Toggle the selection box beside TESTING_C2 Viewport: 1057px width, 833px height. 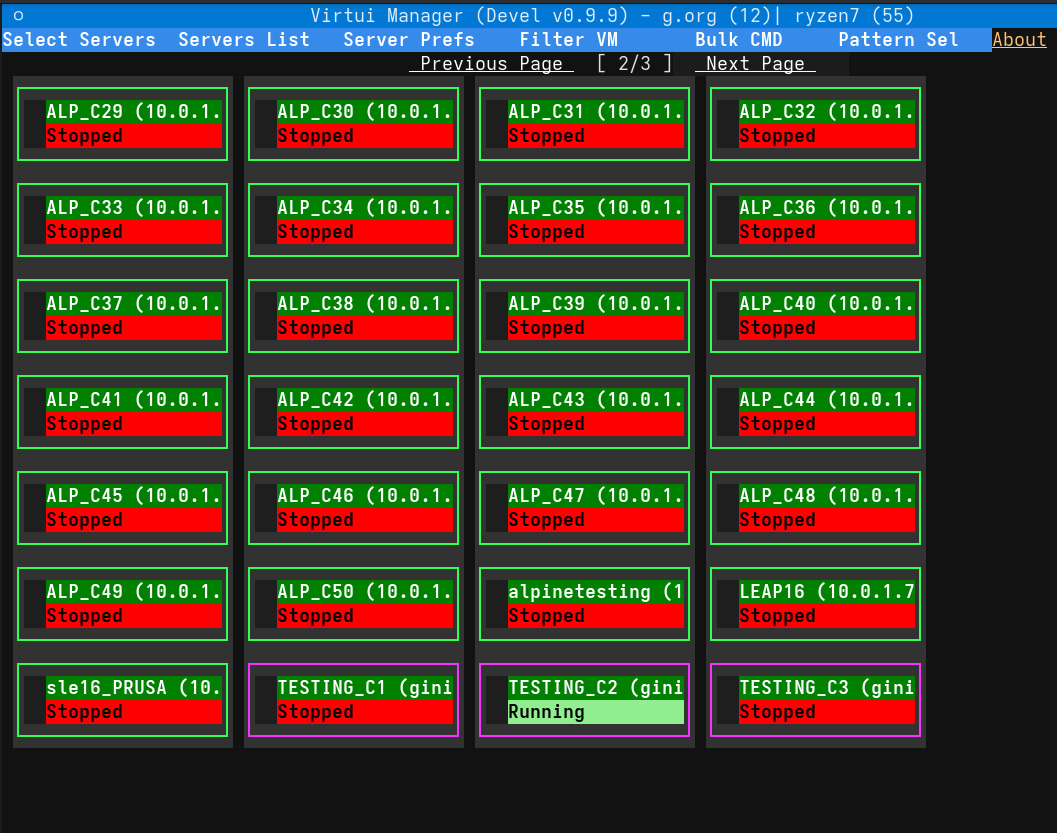(496, 700)
